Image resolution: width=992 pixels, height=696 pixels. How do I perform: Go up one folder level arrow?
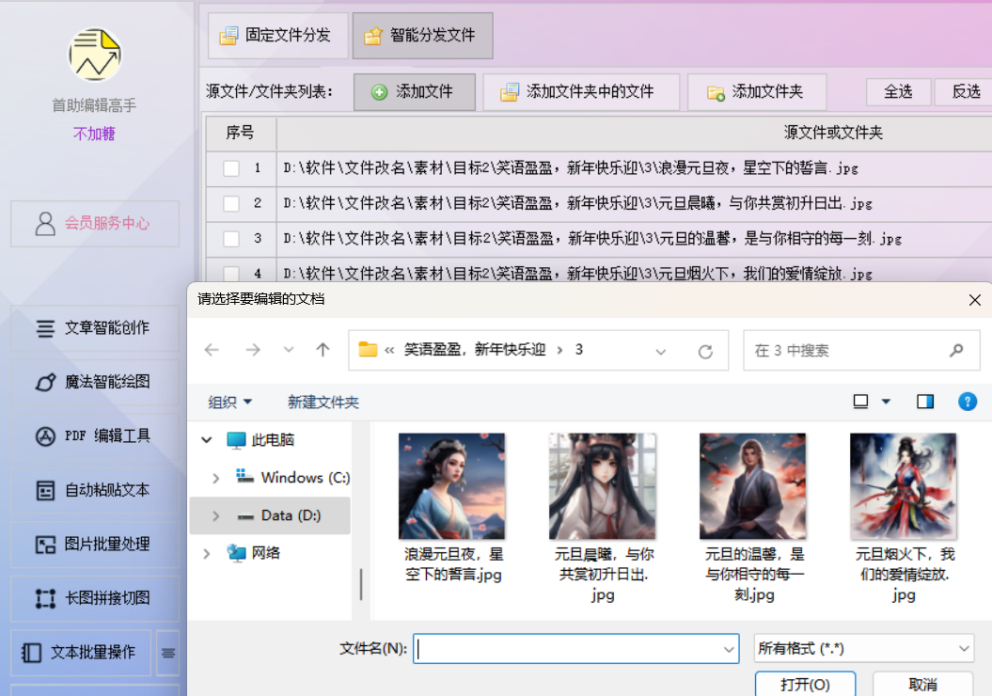323,350
